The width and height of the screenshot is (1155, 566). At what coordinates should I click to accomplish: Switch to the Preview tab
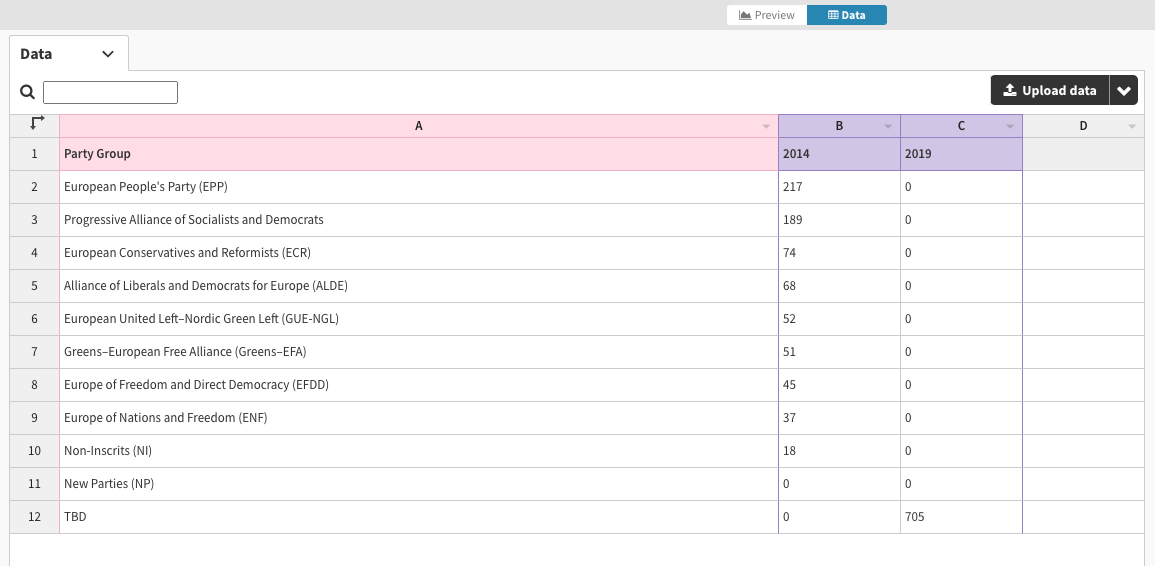[767, 15]
